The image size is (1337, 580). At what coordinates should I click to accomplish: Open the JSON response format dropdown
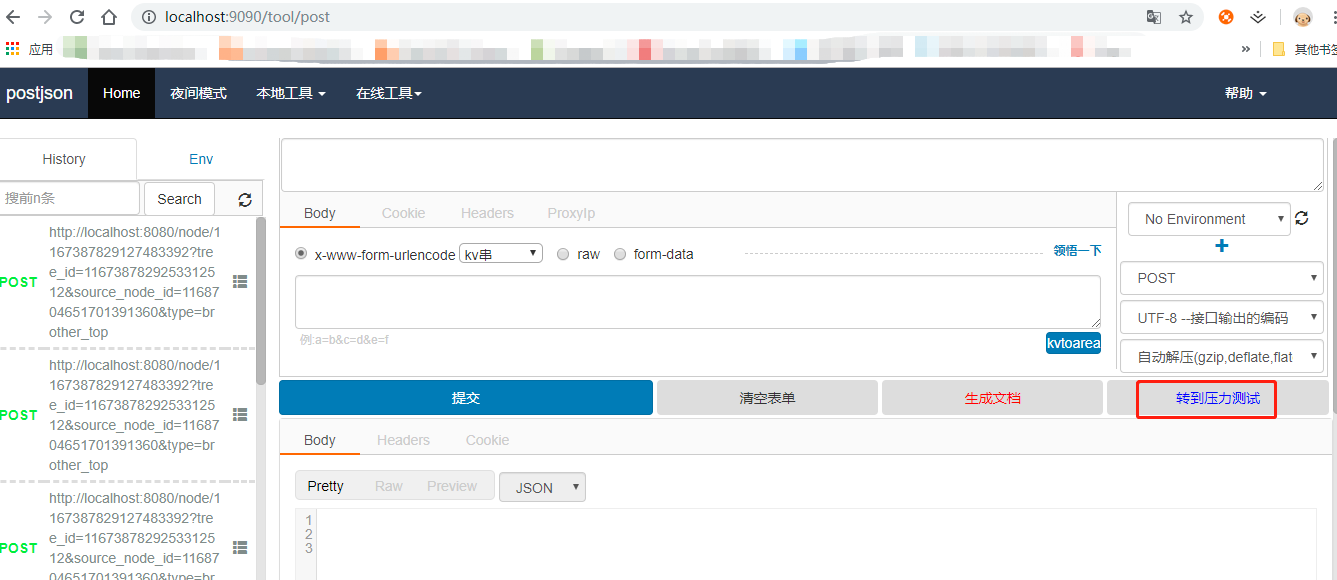click(542, 487)
